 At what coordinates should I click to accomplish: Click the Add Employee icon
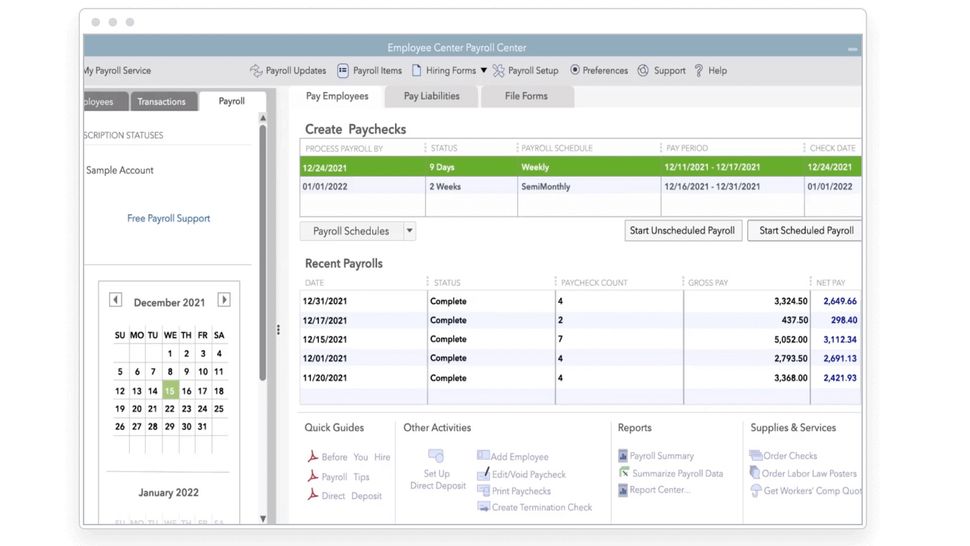(x=483, y=455)
